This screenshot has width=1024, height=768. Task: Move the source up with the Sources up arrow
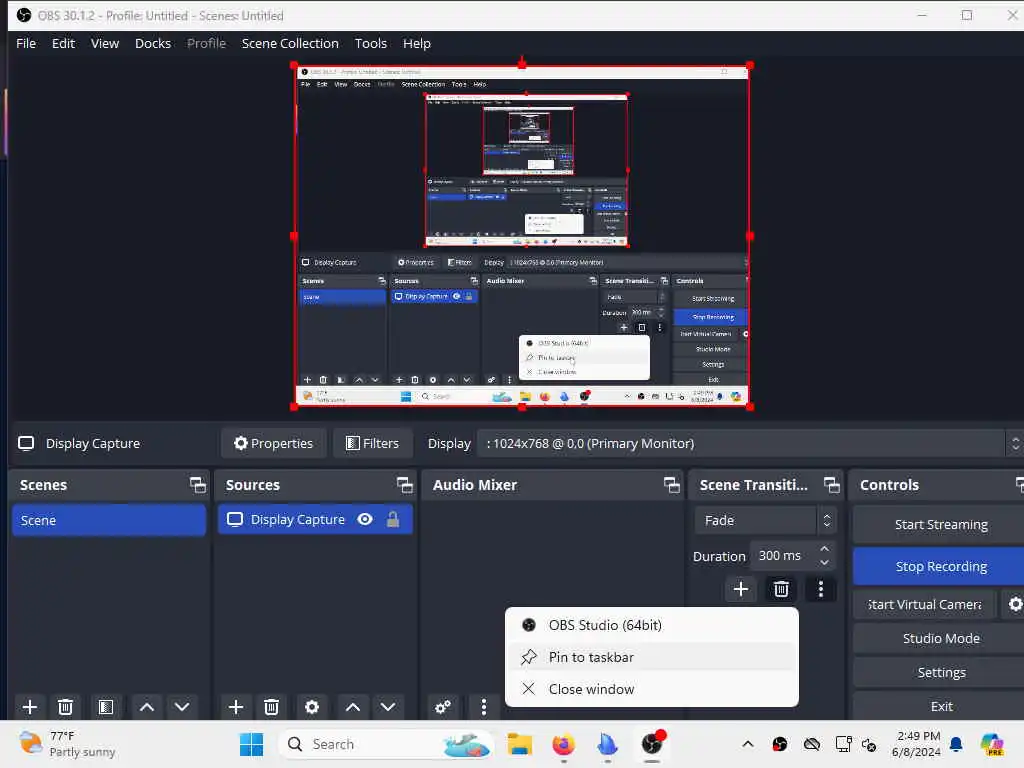pos(353,707)
